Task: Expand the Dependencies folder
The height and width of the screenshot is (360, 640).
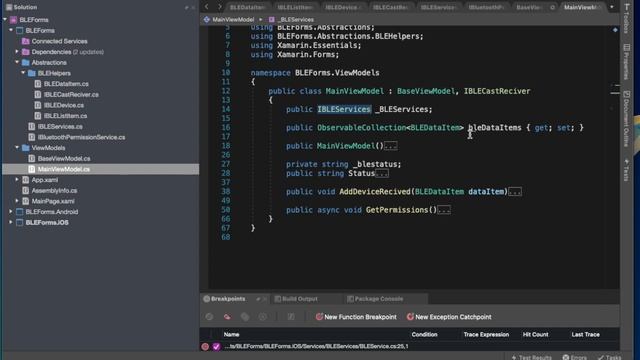Action: click(x=17, y=52)
